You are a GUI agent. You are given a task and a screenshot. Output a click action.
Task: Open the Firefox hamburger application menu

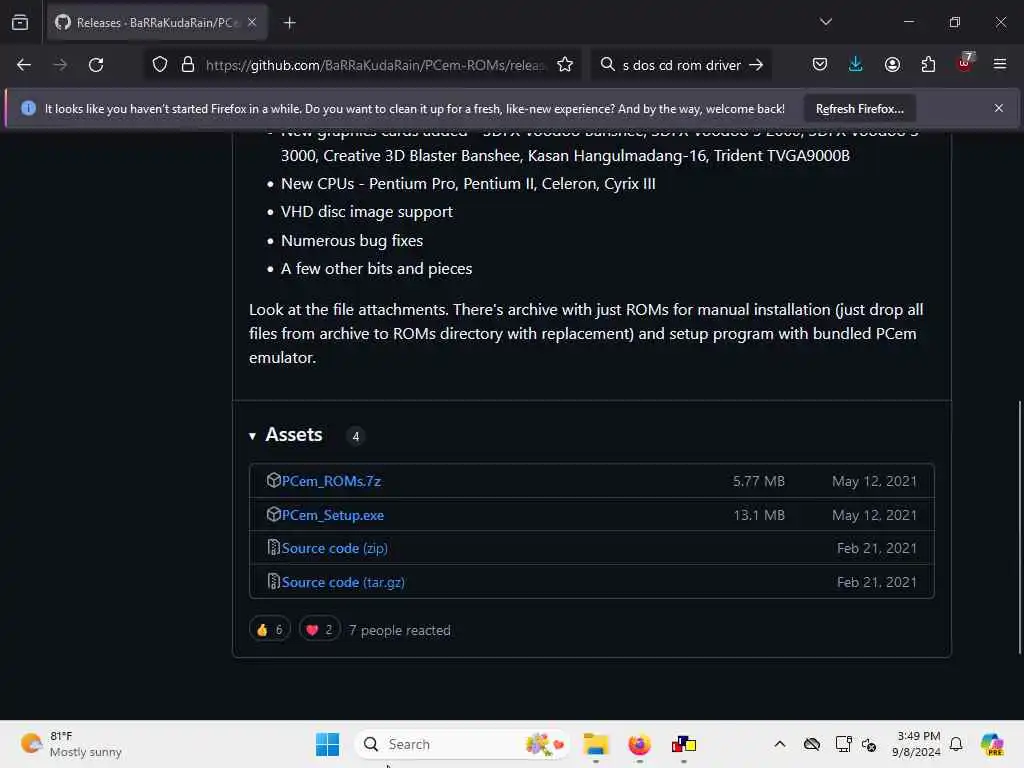point(999,64)
